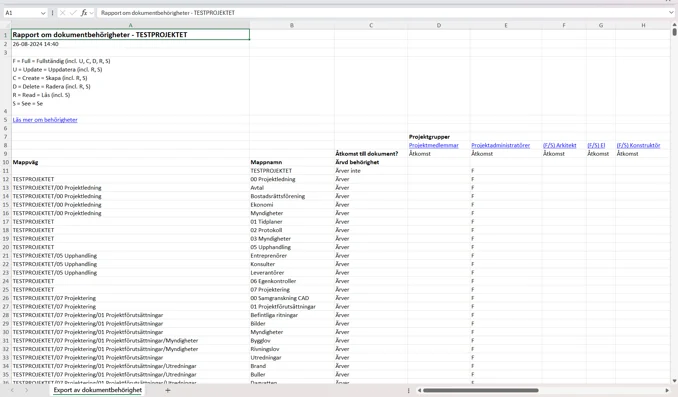Click the 00 Projektledning folder name cell
Viewport: 678px width, 397px height.
(291, 179)
